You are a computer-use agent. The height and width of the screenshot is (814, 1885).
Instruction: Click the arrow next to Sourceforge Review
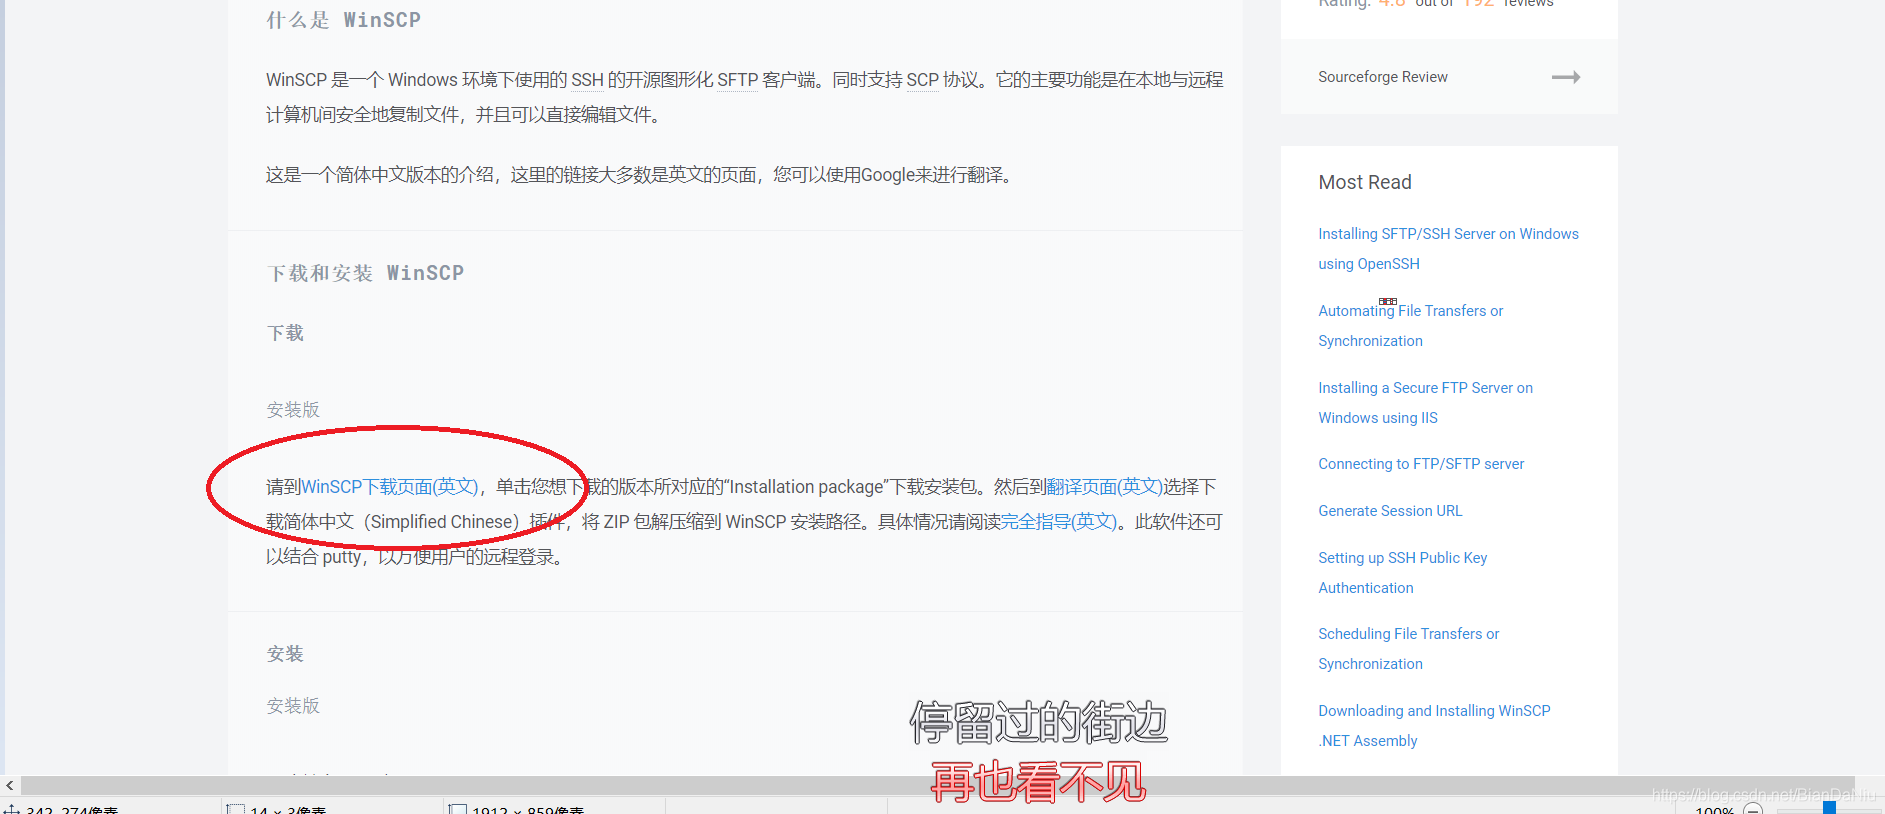[x=1565, y=77]
